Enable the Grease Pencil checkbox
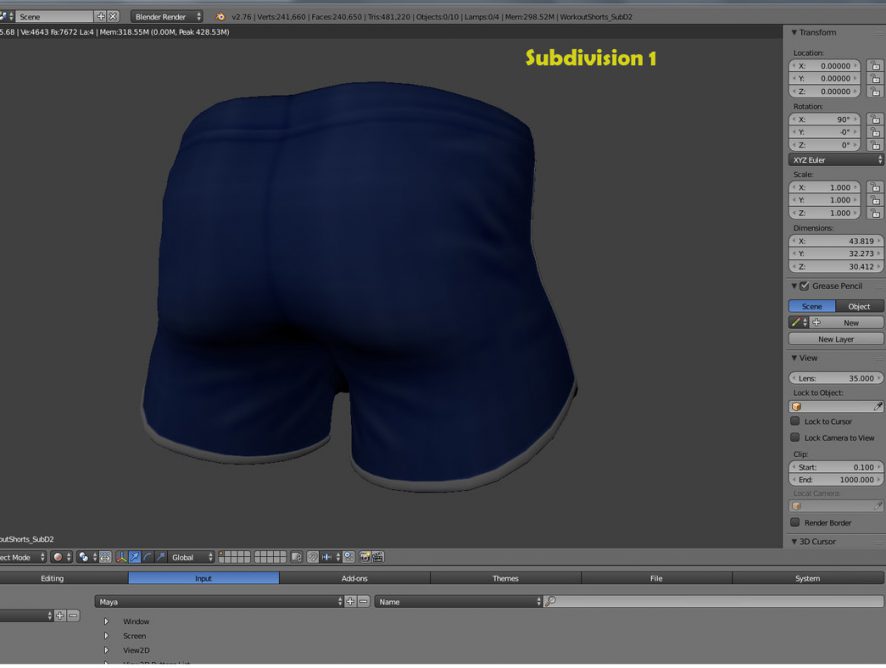Screen dimensions: 886x668 coord(805,286)
